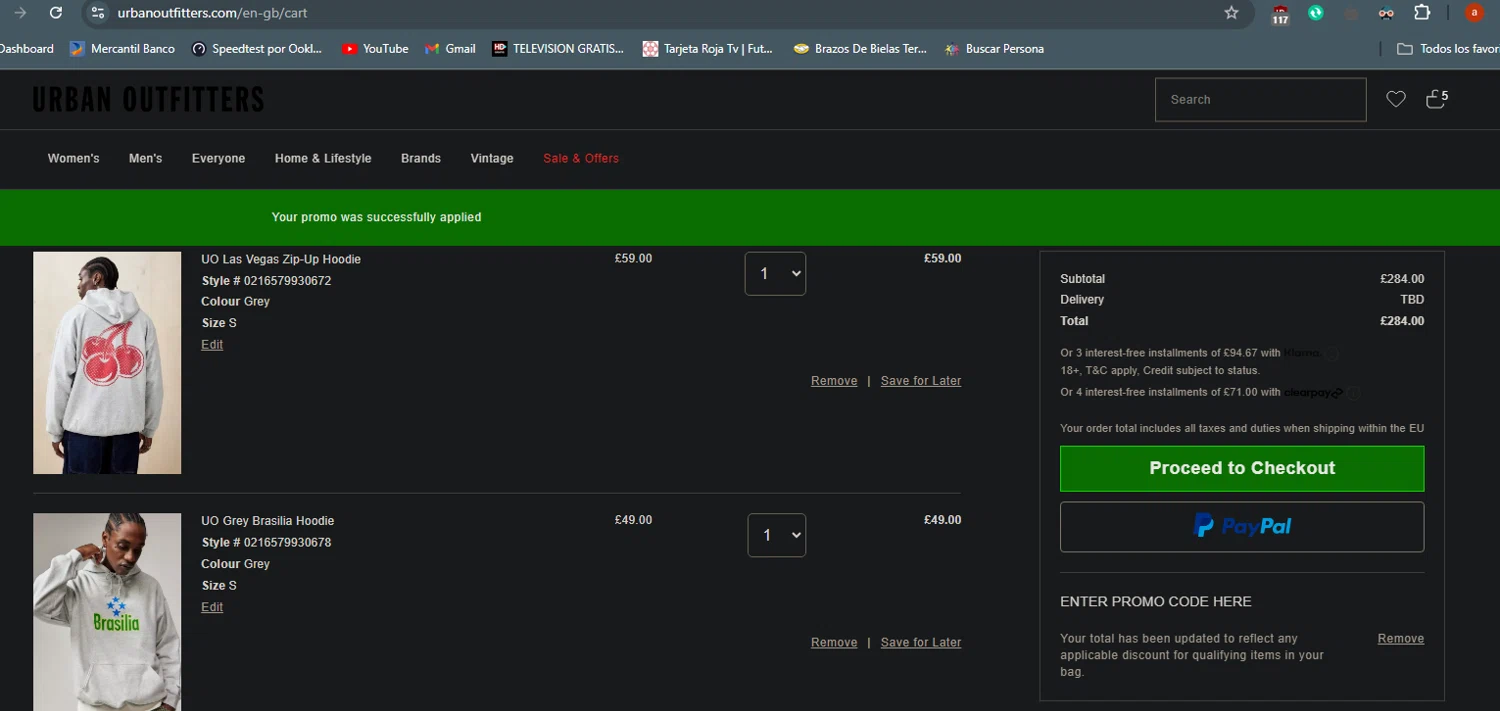Click the goggles-face extension icon
The image size is (1500, 711).
tap(1386, 13)
